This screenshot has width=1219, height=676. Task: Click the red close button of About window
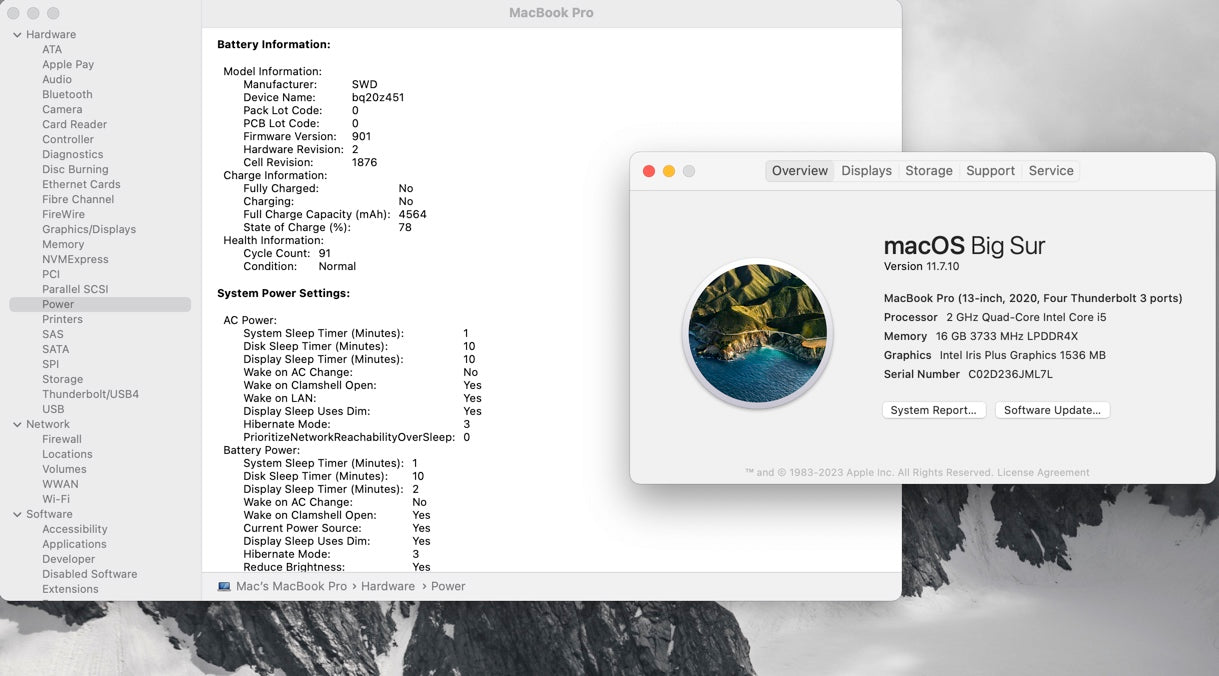(649, 171)
